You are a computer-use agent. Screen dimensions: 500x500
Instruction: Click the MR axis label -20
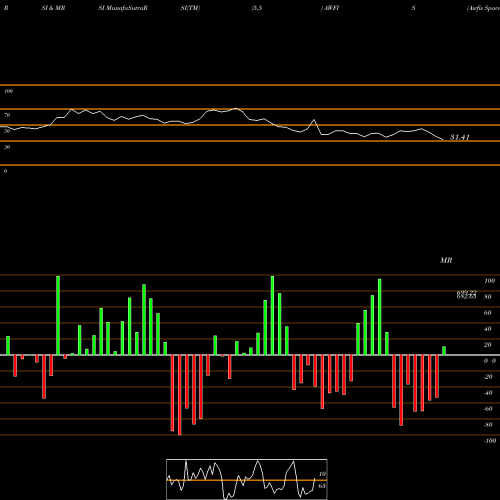tap(488, 377)
